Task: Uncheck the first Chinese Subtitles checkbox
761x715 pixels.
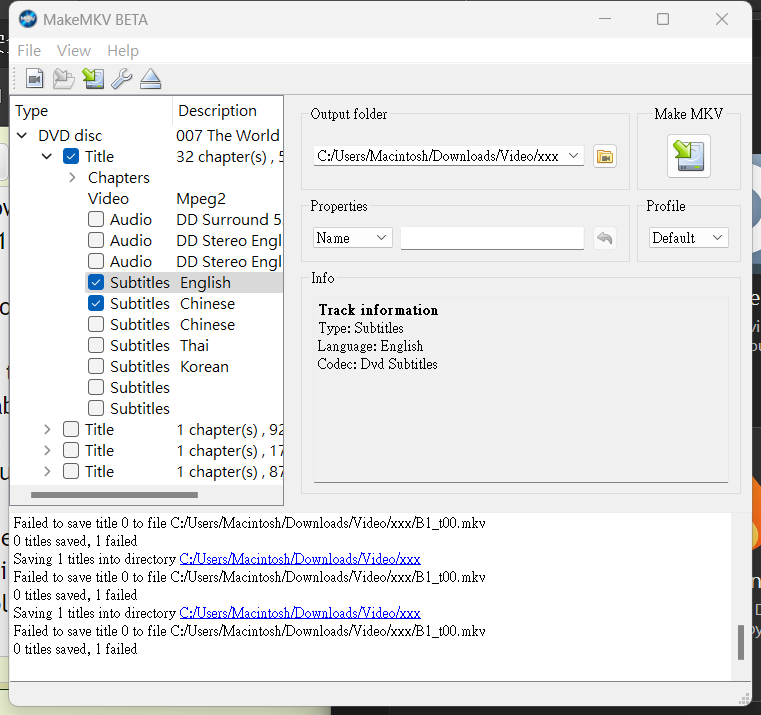Action: 96,303
